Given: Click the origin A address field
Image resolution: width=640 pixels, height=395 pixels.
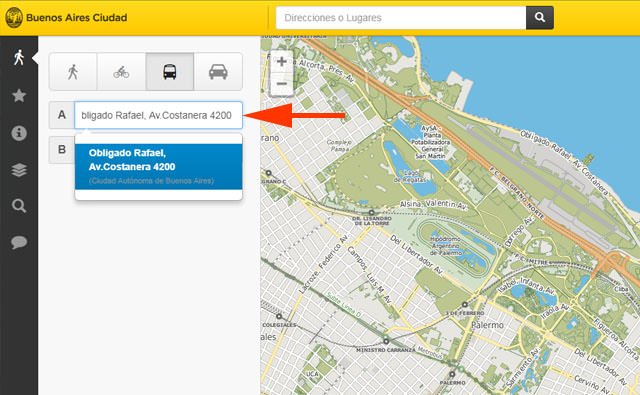Looking at the screenshot, I should [x=158, y=115].
